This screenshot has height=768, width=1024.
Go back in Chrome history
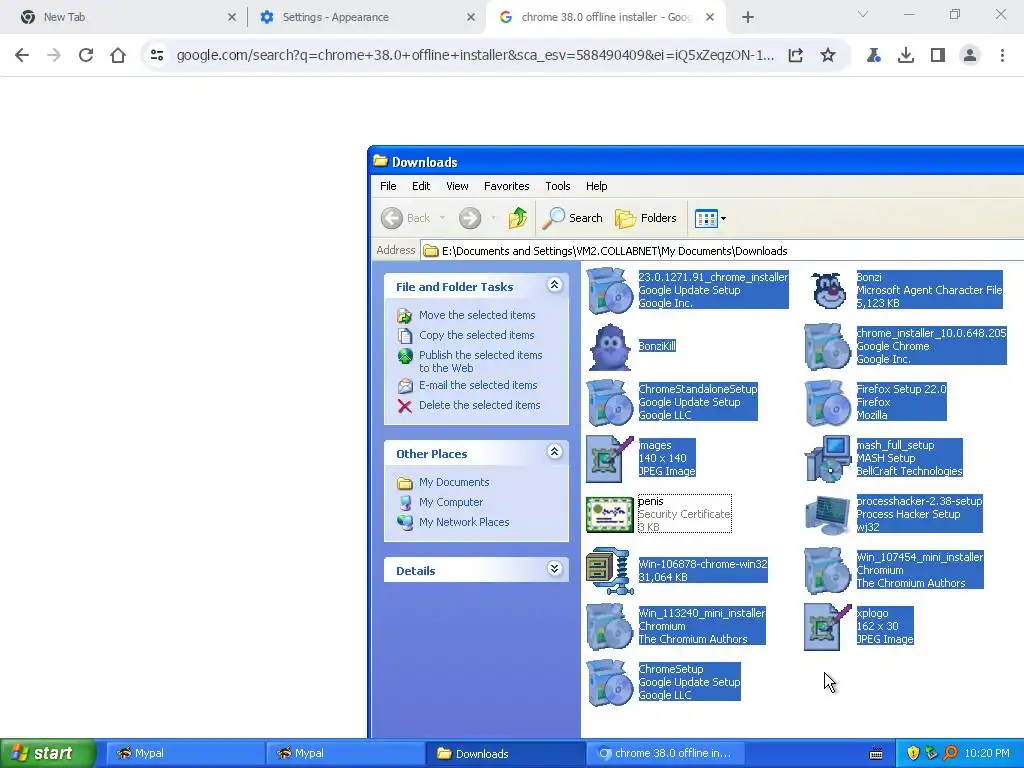22,56
